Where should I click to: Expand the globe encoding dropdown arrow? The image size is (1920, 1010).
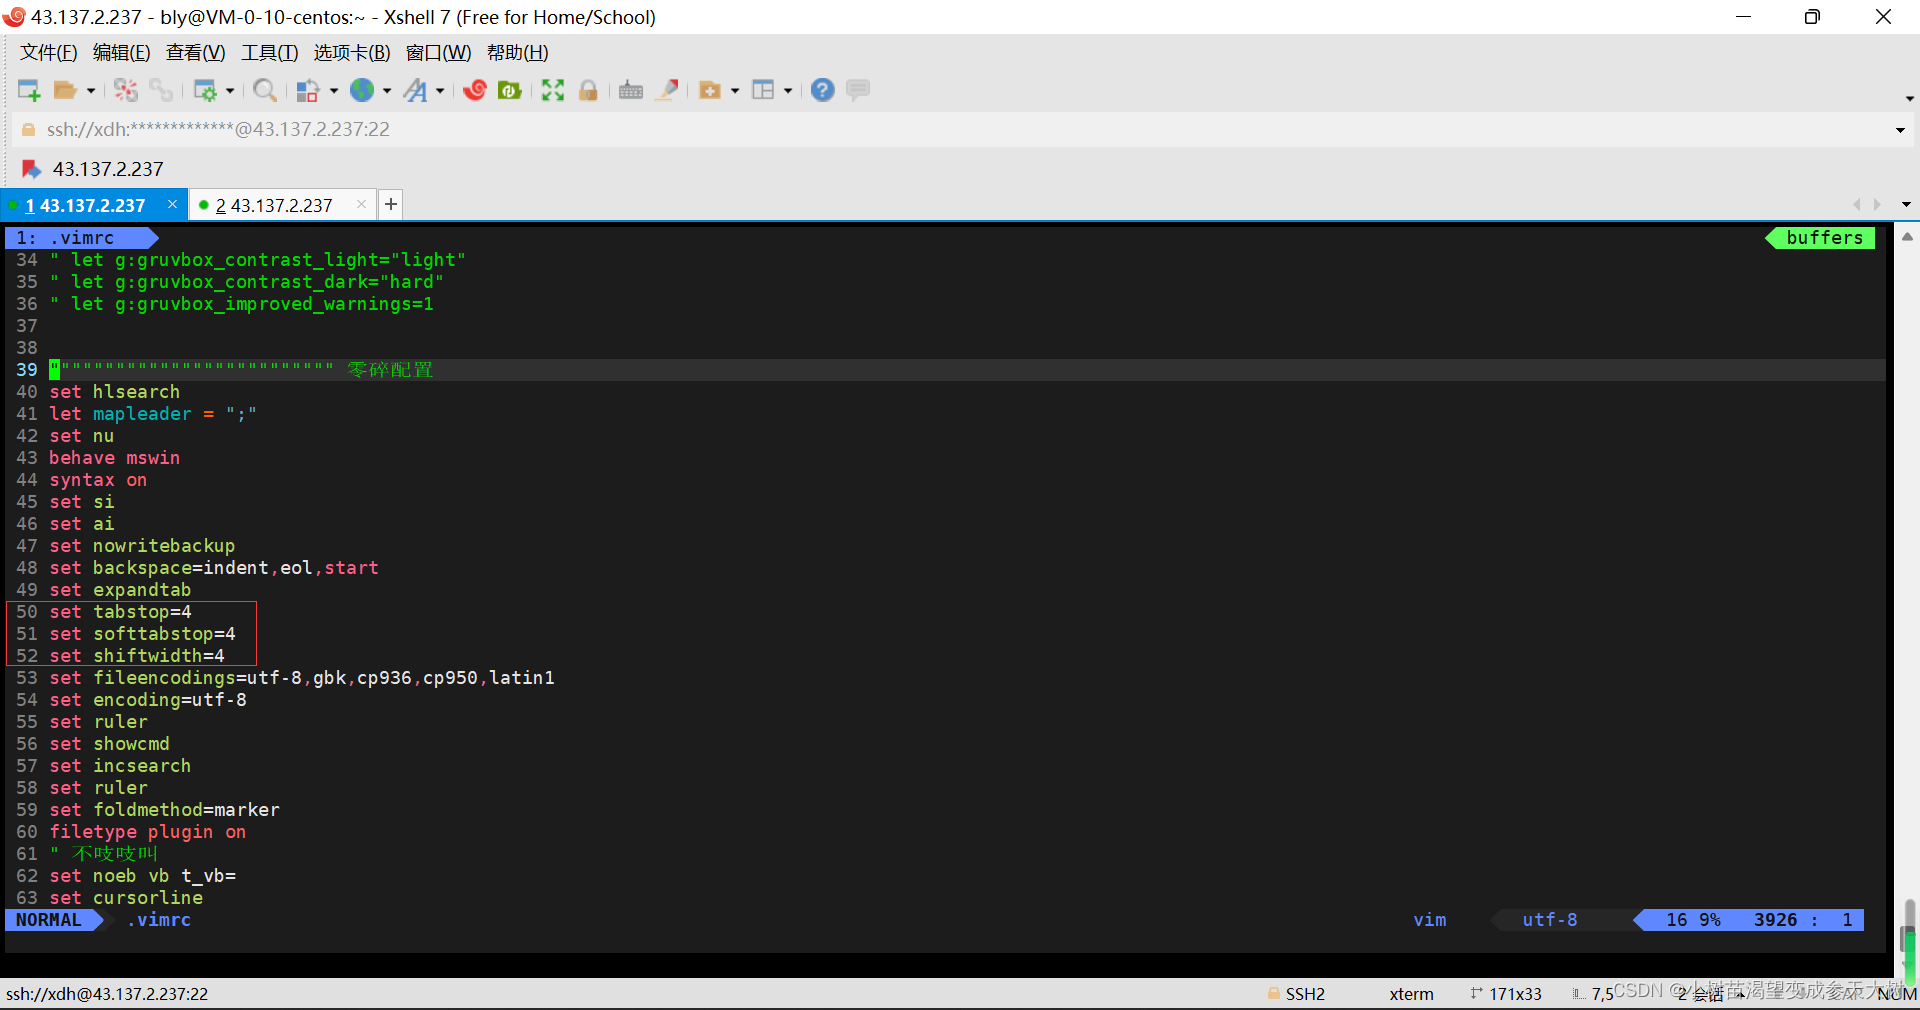coord(387,91)
